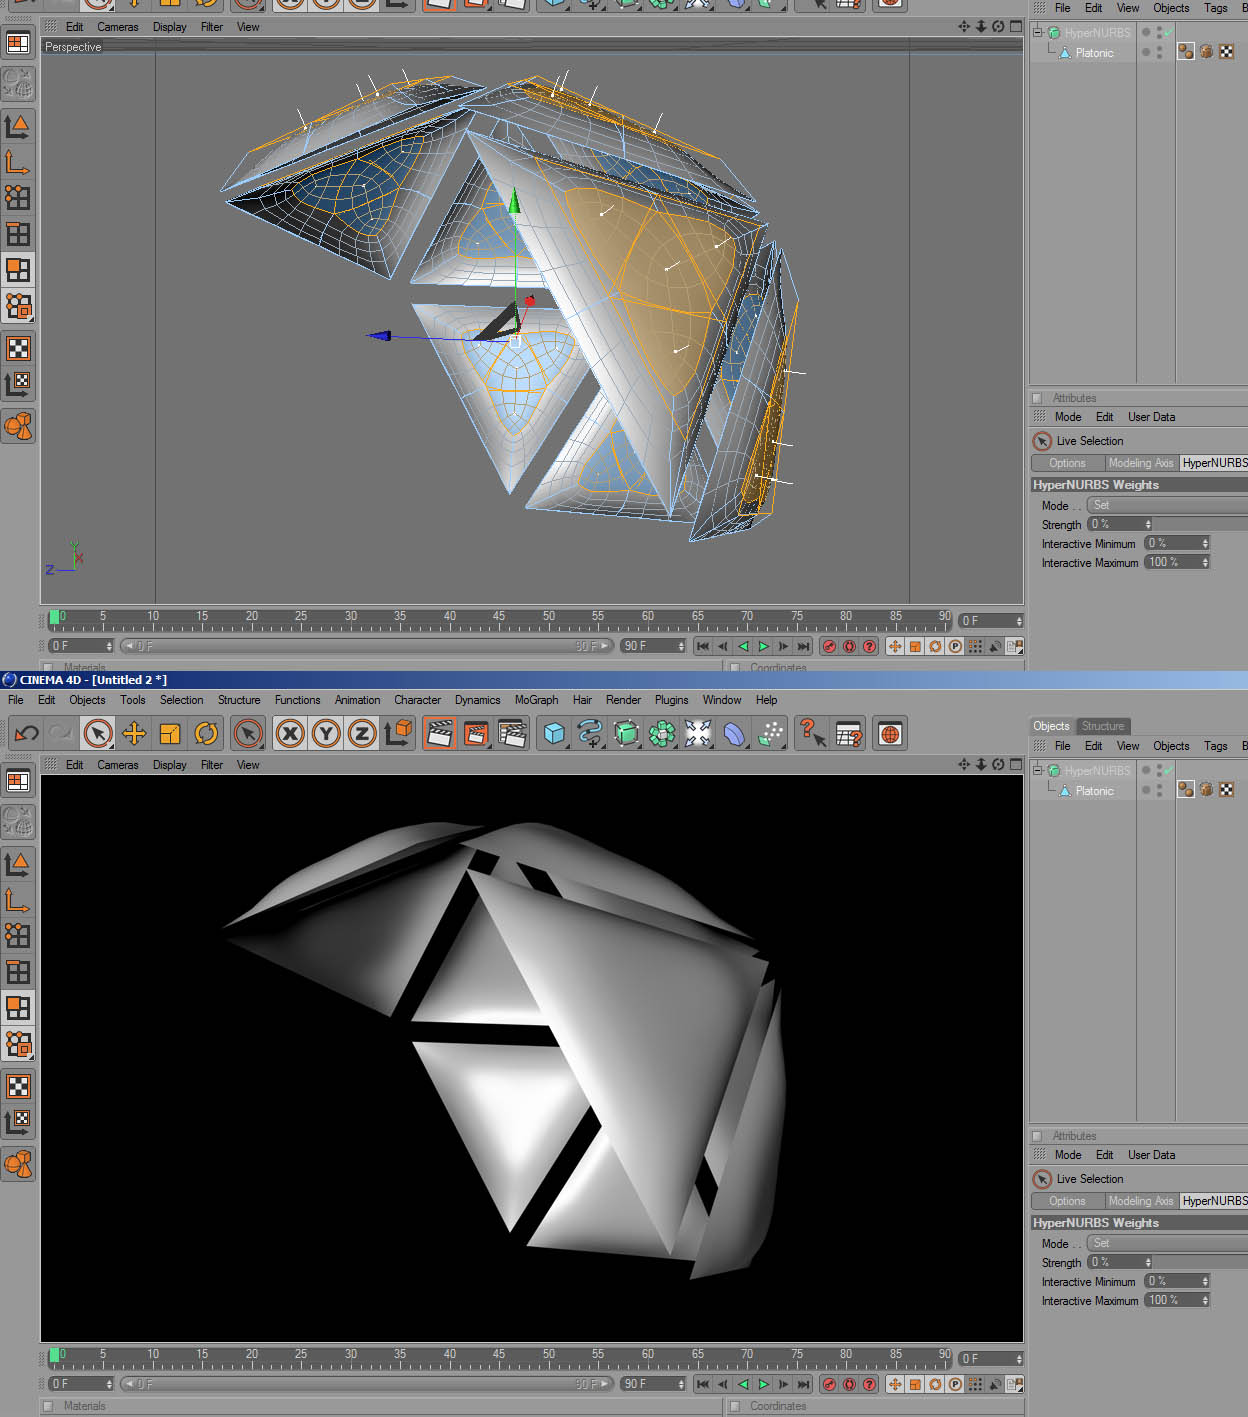
Task: Click the 90 F end-frame stepper, rendered window
Action: [681, 1384]
